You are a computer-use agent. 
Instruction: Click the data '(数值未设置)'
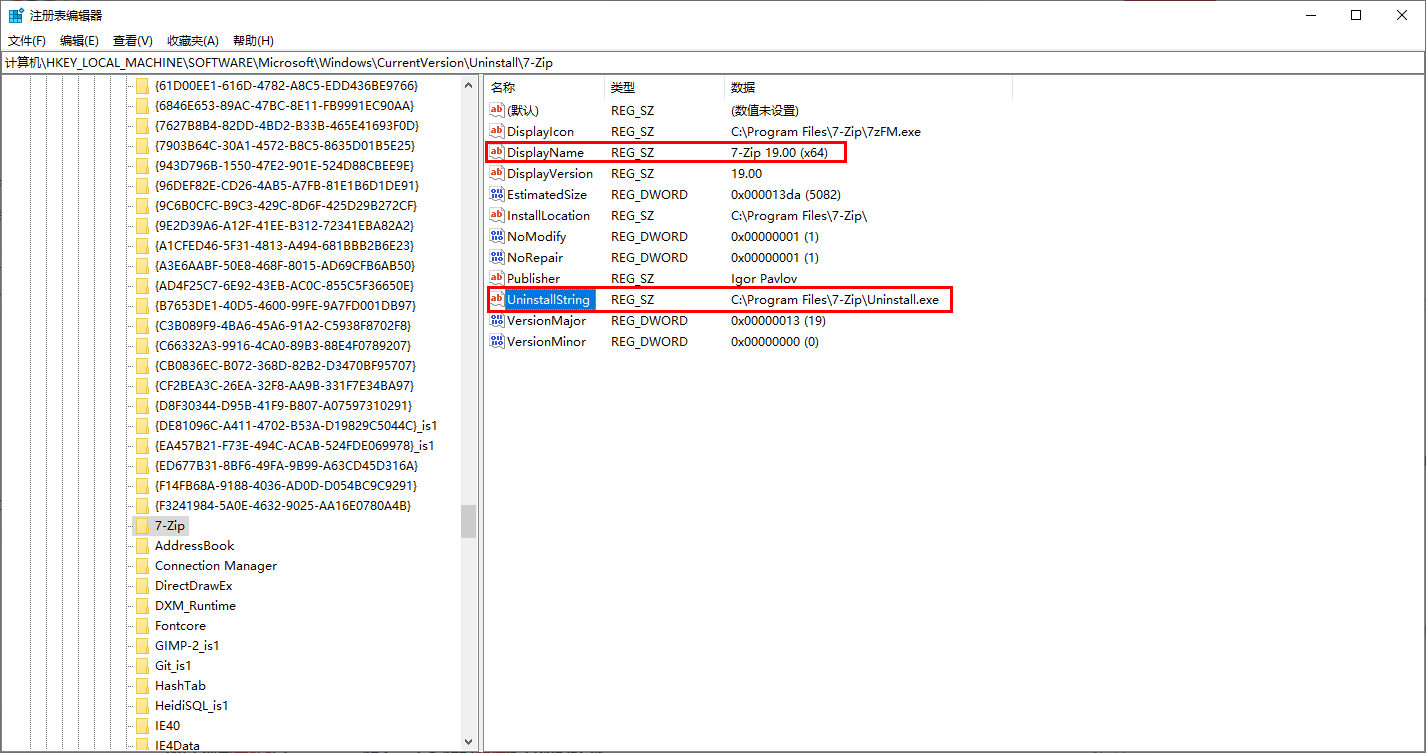tap(765, 110)
